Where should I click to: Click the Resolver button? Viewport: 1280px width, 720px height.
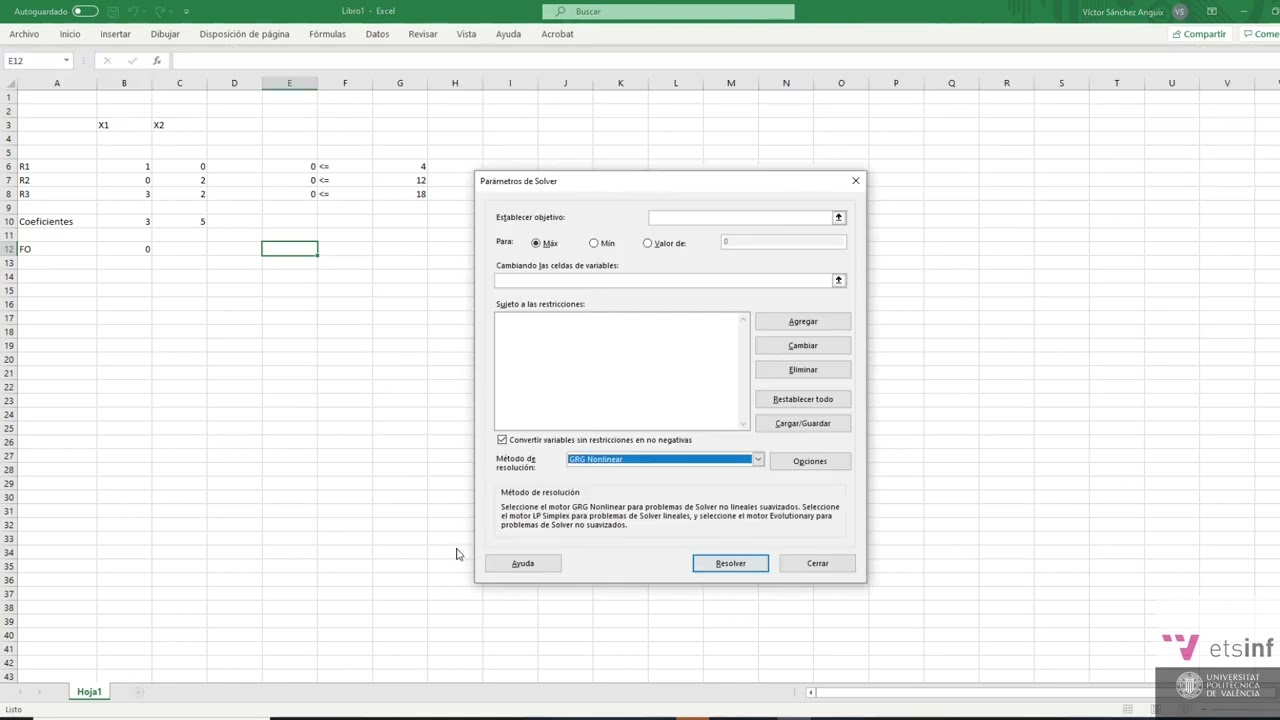(x=731, y=563)
